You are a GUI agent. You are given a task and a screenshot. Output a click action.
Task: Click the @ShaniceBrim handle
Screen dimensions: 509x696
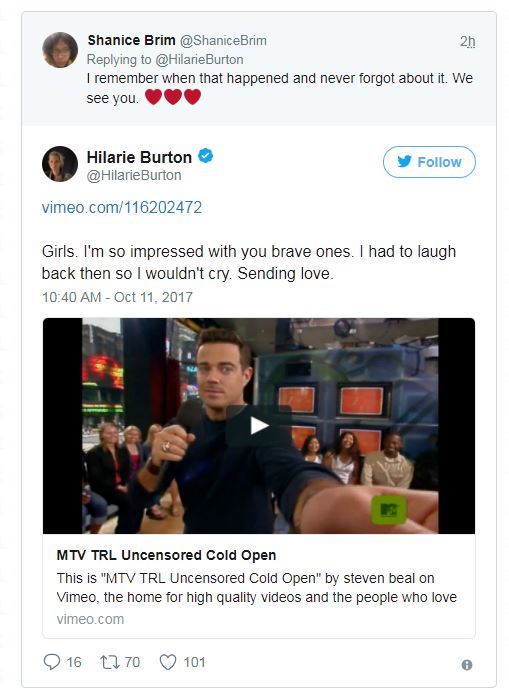[223, 40]
